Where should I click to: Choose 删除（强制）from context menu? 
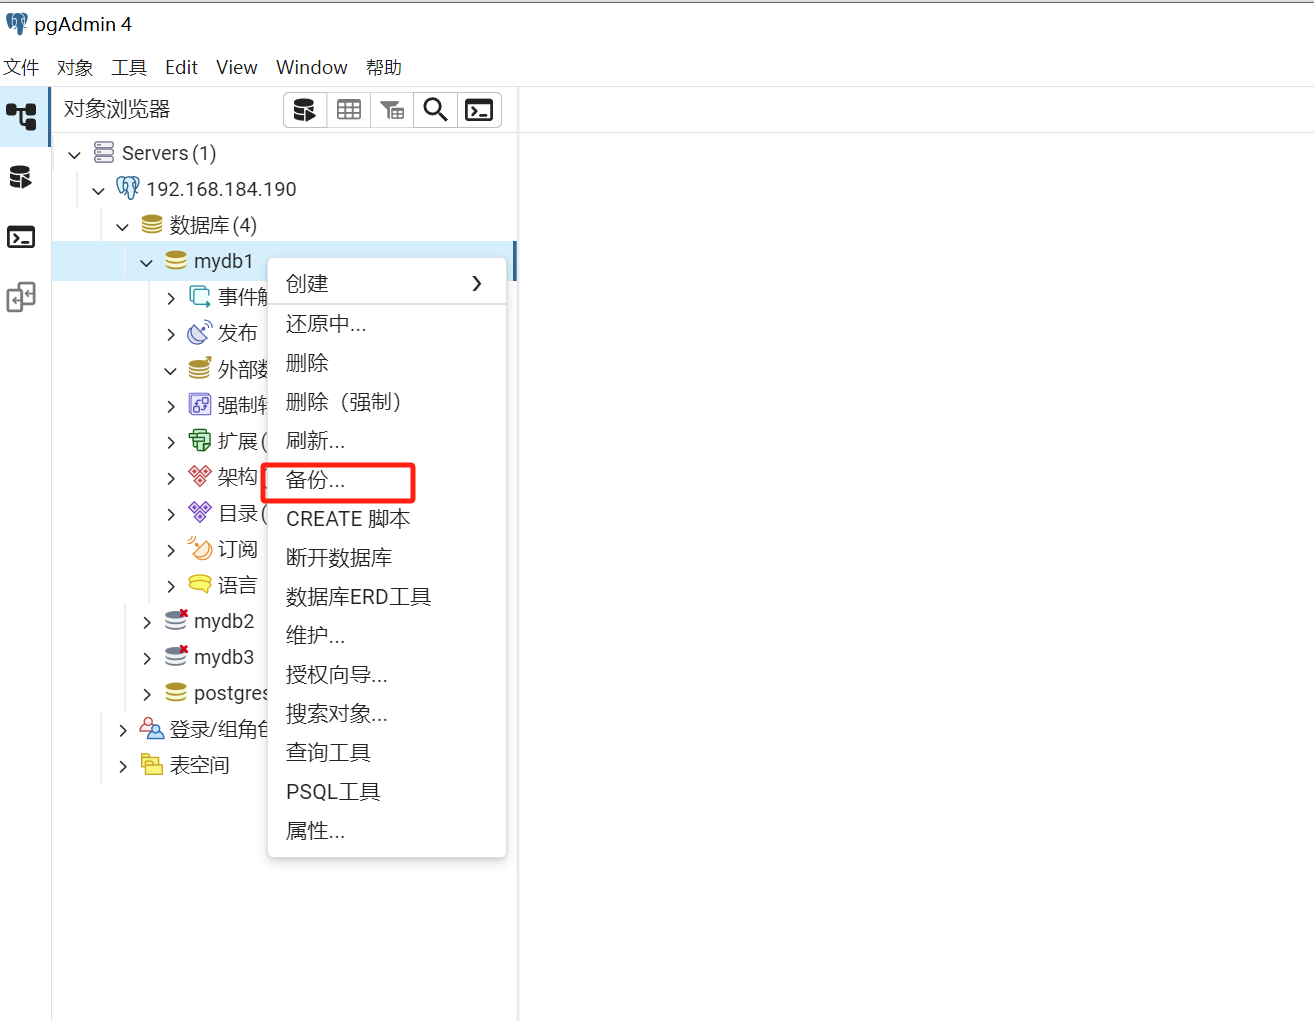(387, 402)
